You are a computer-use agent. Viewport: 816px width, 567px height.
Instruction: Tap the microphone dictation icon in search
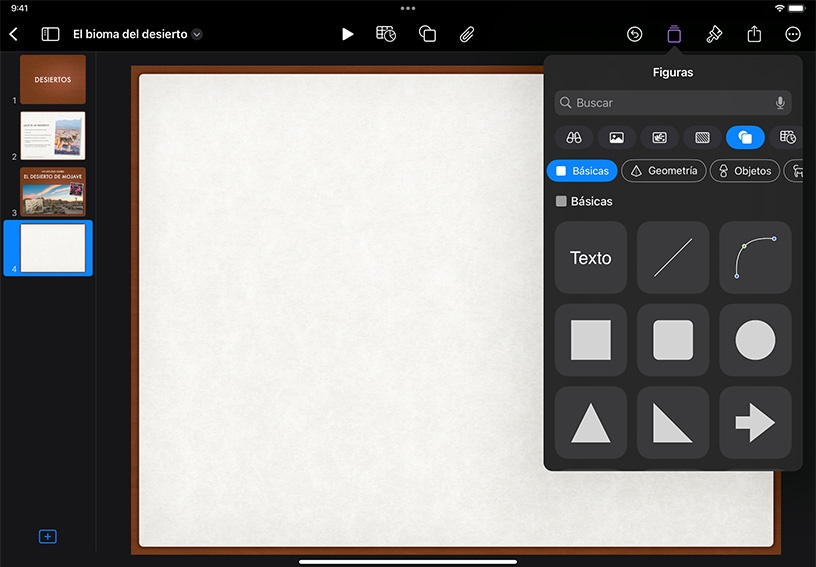[x=780, y=103]
